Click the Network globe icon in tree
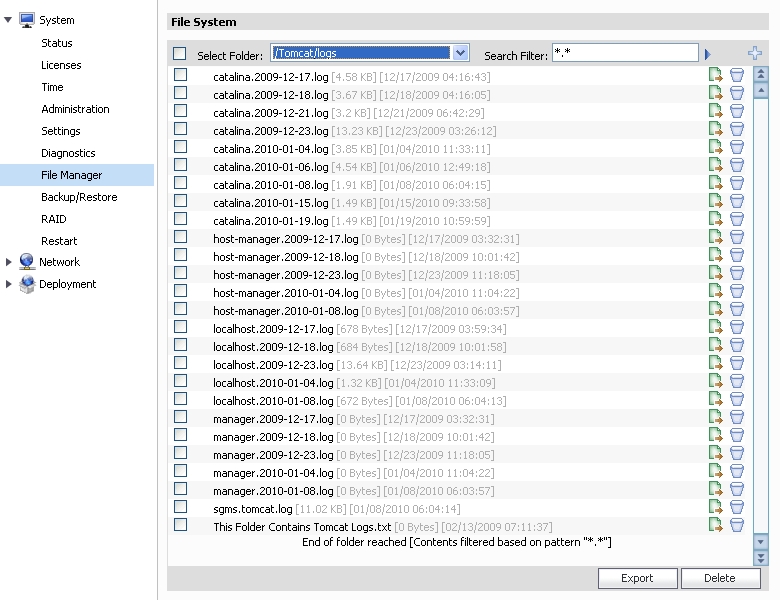The height and width of the screenshot is (600, 780). tap(27, 261)
